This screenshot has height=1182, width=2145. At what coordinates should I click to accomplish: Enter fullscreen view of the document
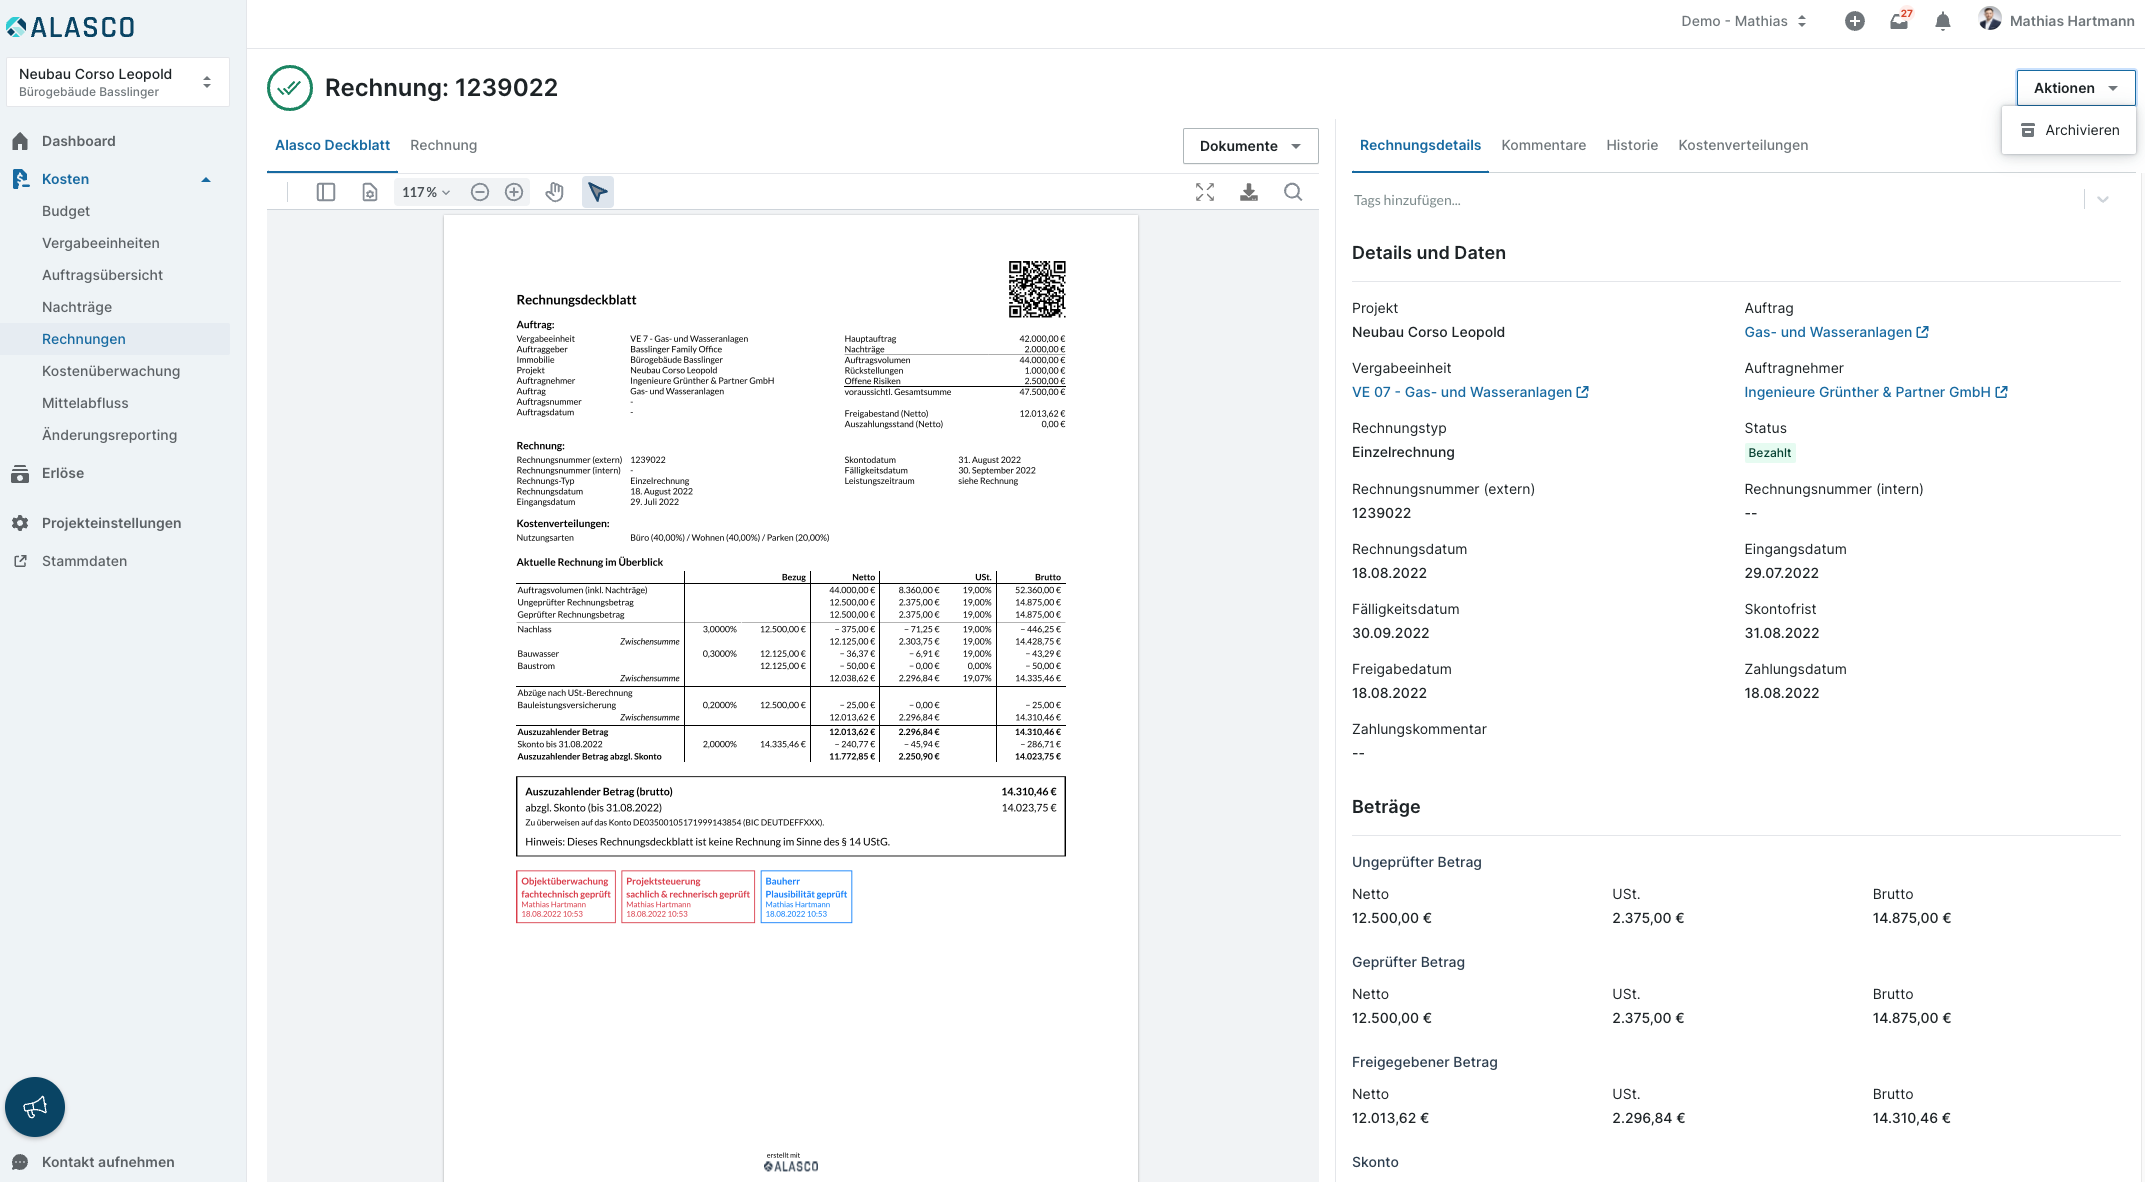[x=1205, y=192]
